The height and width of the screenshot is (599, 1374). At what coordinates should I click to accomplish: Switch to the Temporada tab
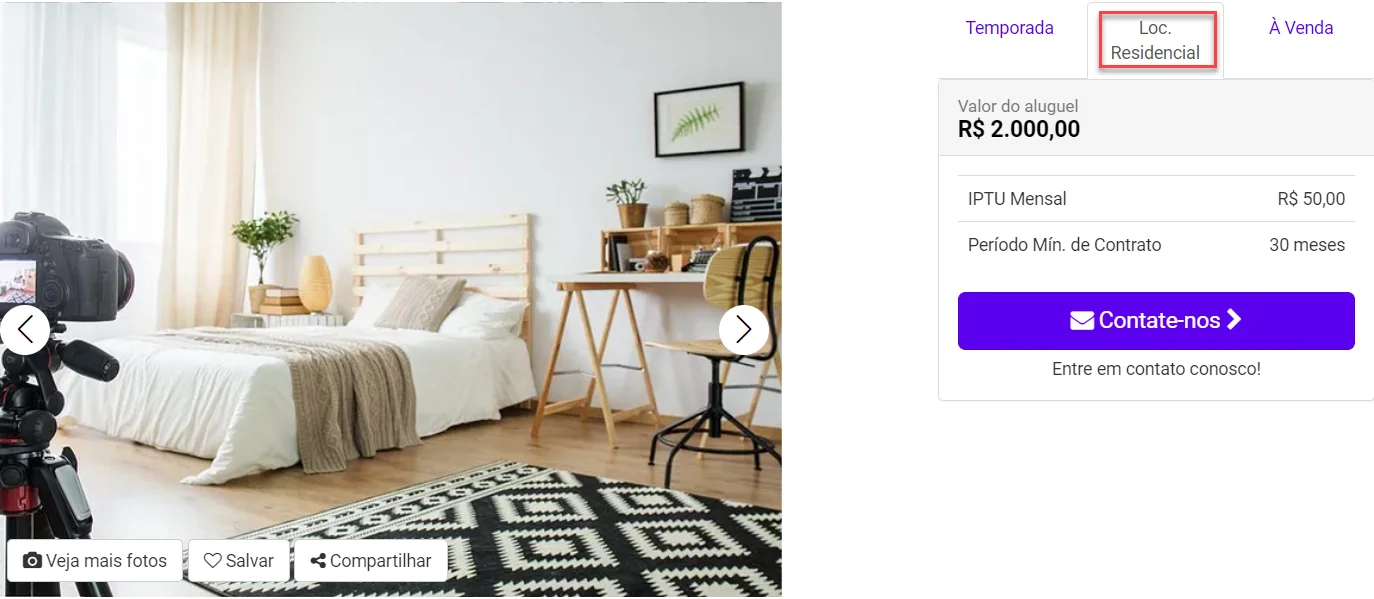click(1009, 28)
